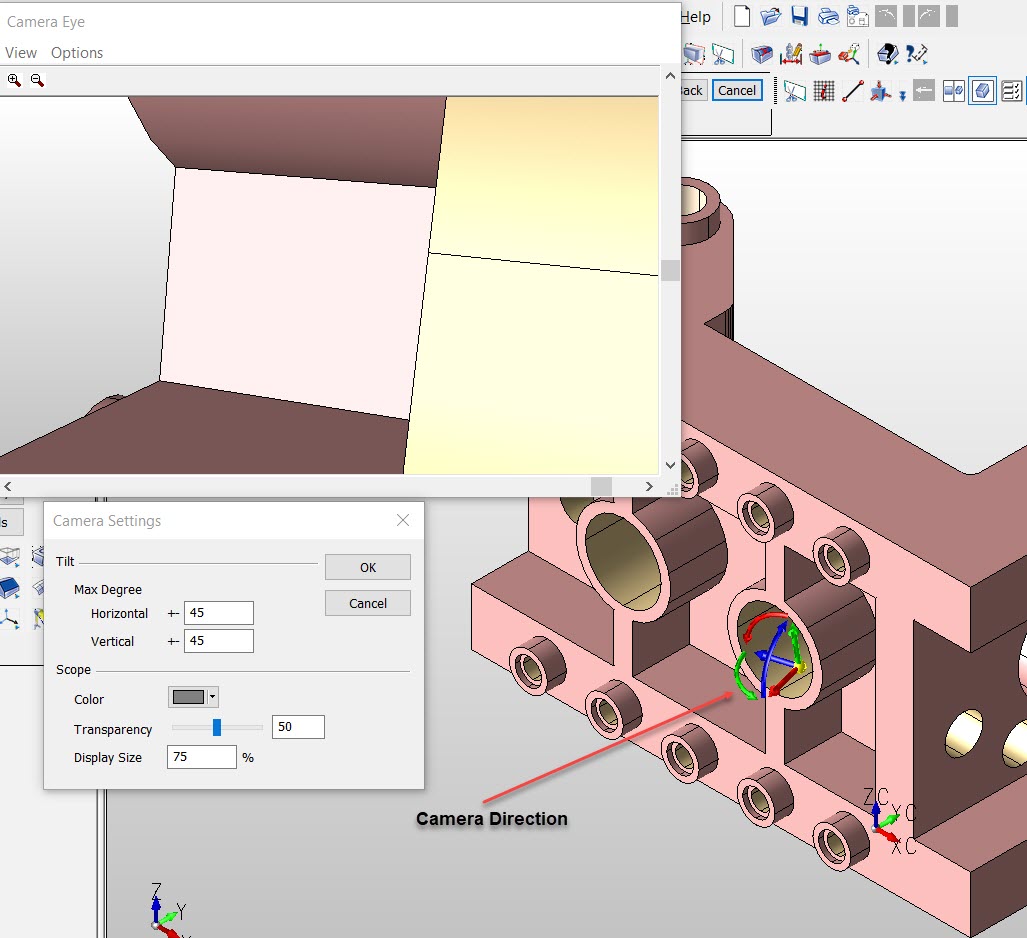This screenshot has width=1027, height=938.
Task: Zoom out within the Camera Eye window
Action: tap(37, 79)
